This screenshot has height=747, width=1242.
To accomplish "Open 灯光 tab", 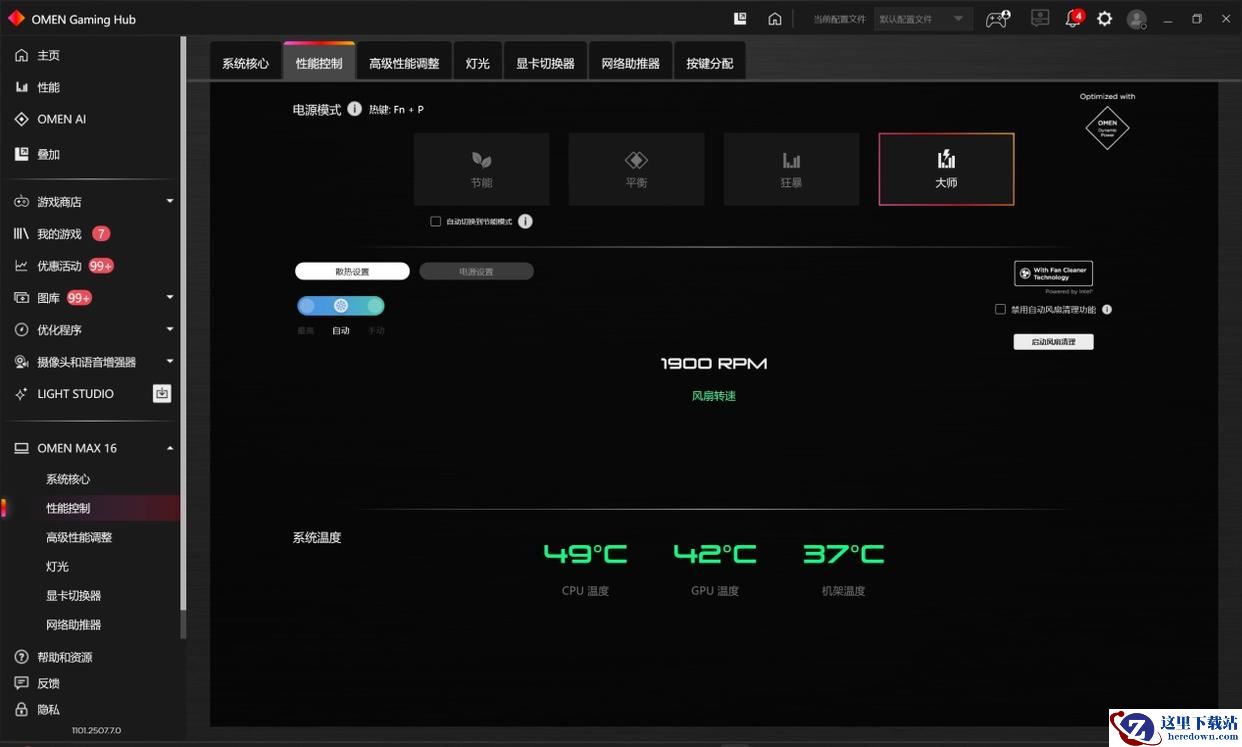I will tap(478, 62).
